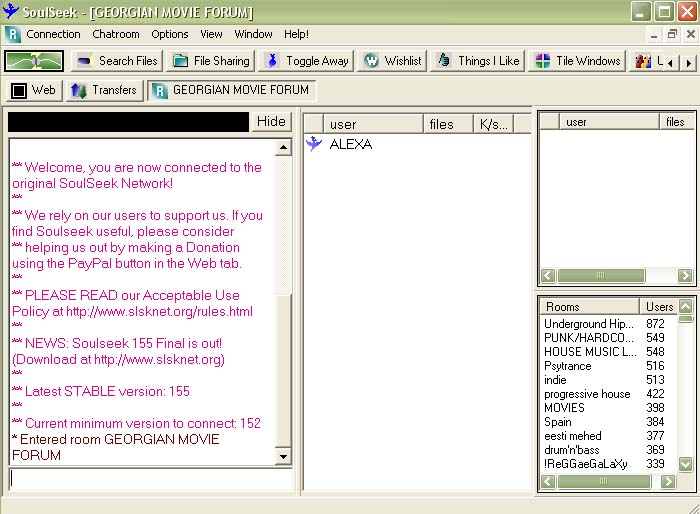The width and height of the screenshot is (700, 514).
Task: Click the Rooms column header
Action: (x=589, y=307)
